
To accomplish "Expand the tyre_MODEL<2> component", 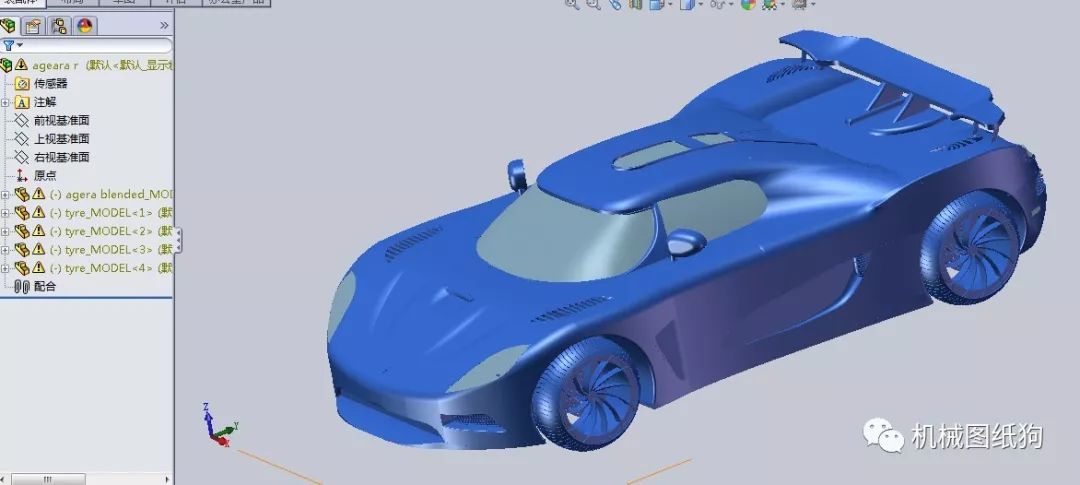I will pos(5,231).
